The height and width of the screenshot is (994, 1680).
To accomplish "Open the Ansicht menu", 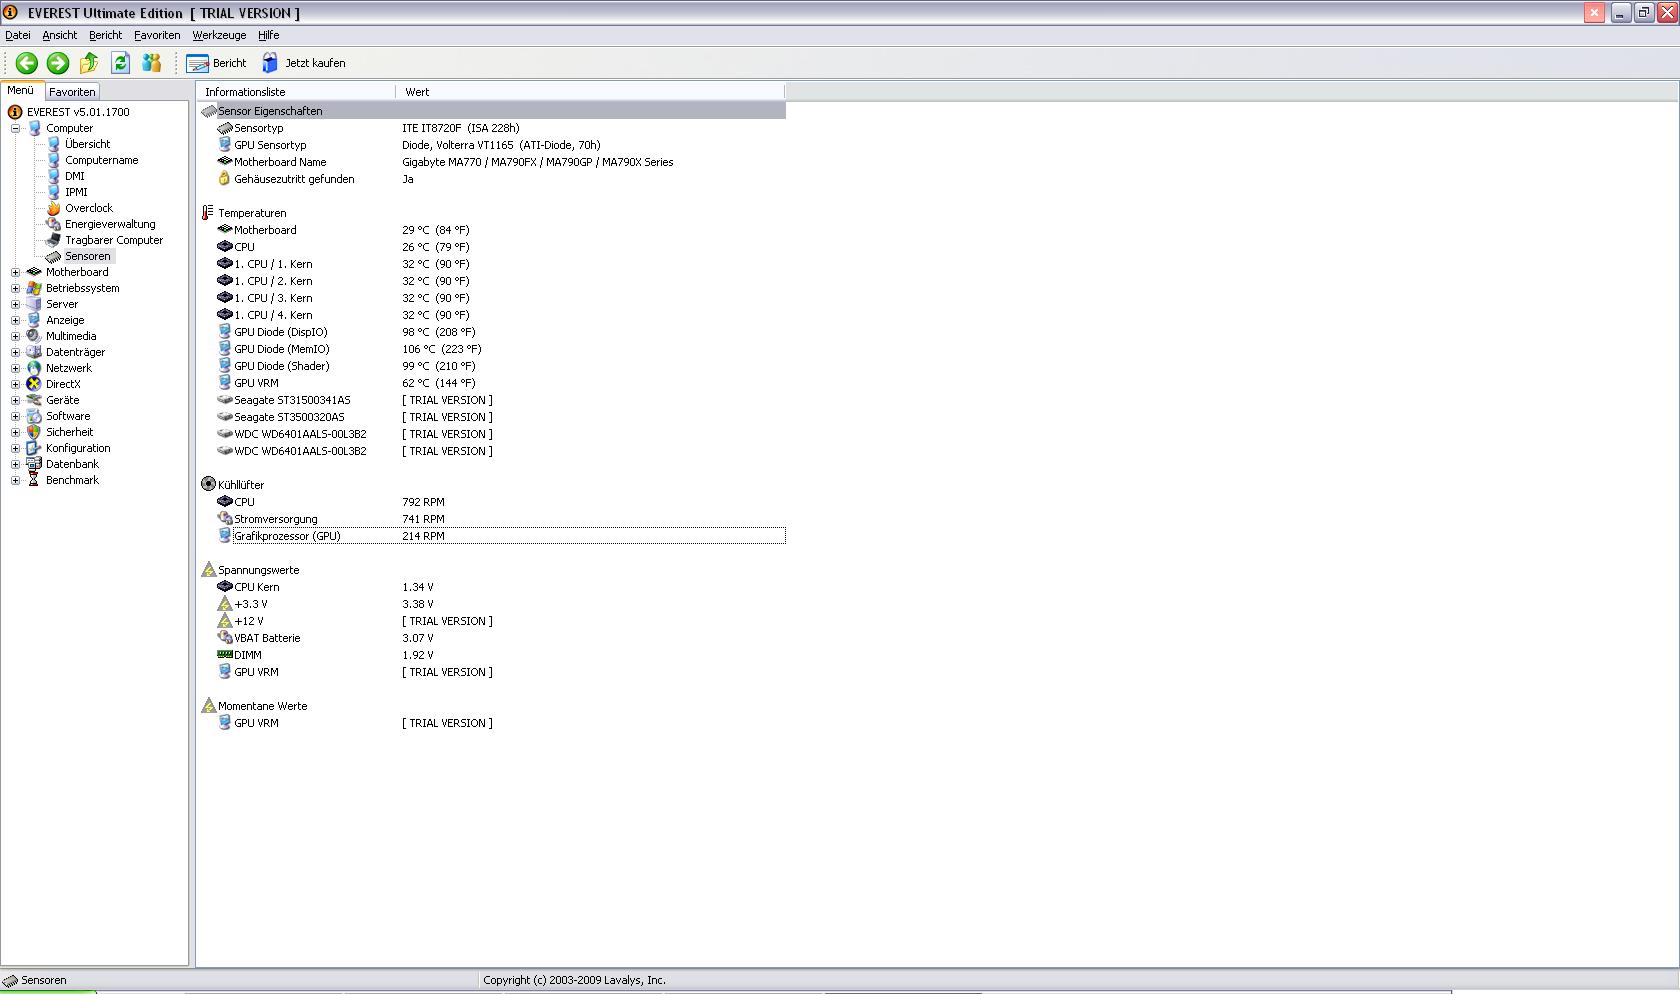I will (x=59, y=35).
